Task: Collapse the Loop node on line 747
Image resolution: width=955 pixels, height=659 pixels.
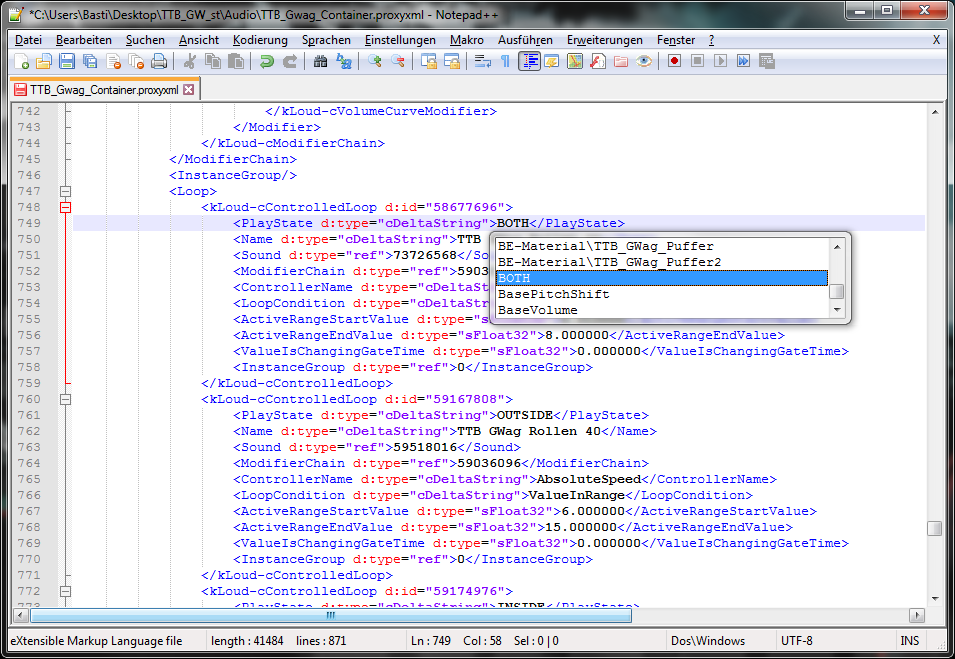Action: tap(66, 191)
